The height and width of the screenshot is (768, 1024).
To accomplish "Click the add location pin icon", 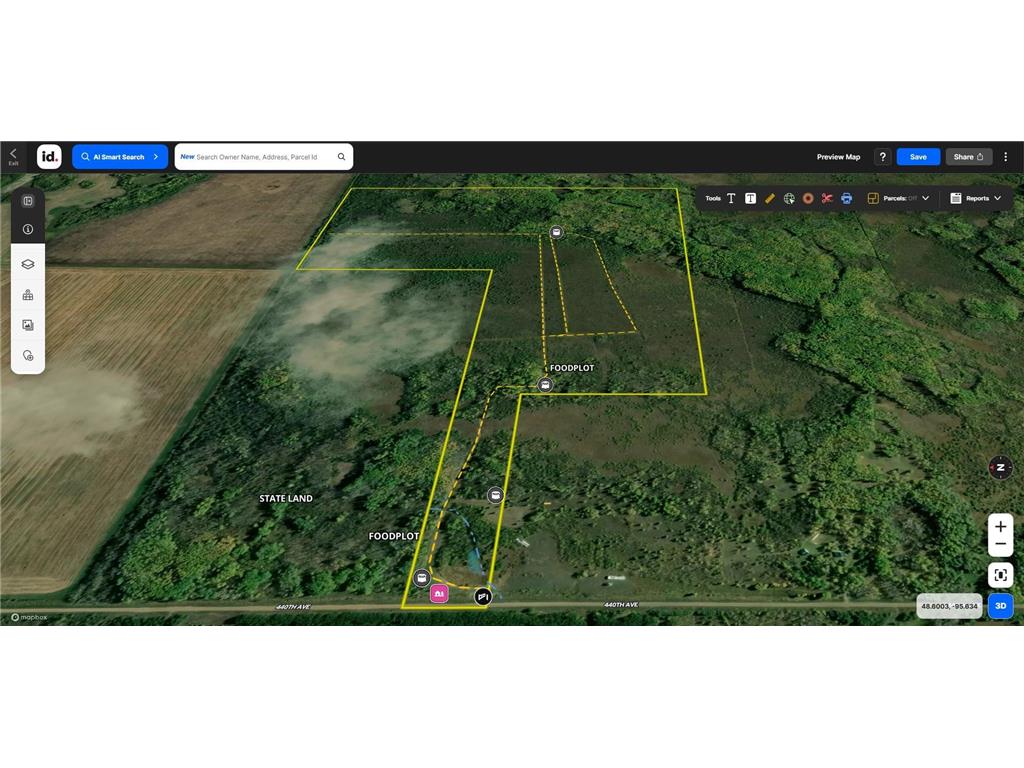I will pyautogui.click(x=28, y=356).
